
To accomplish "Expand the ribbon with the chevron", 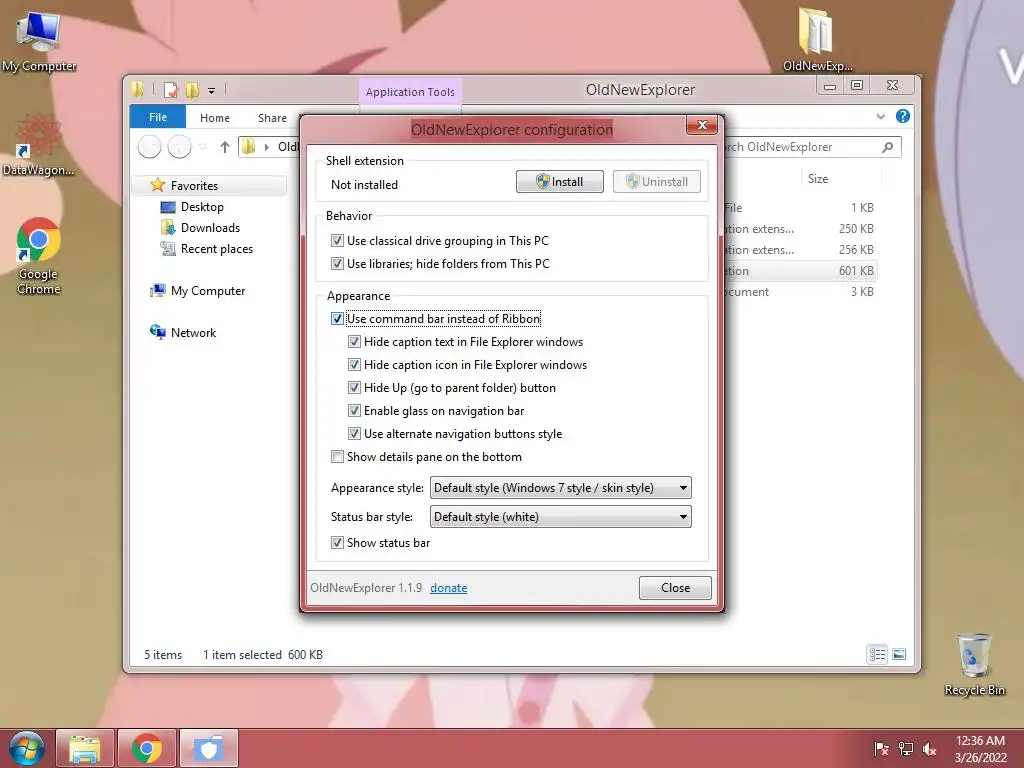I will (x=880, y=116).
